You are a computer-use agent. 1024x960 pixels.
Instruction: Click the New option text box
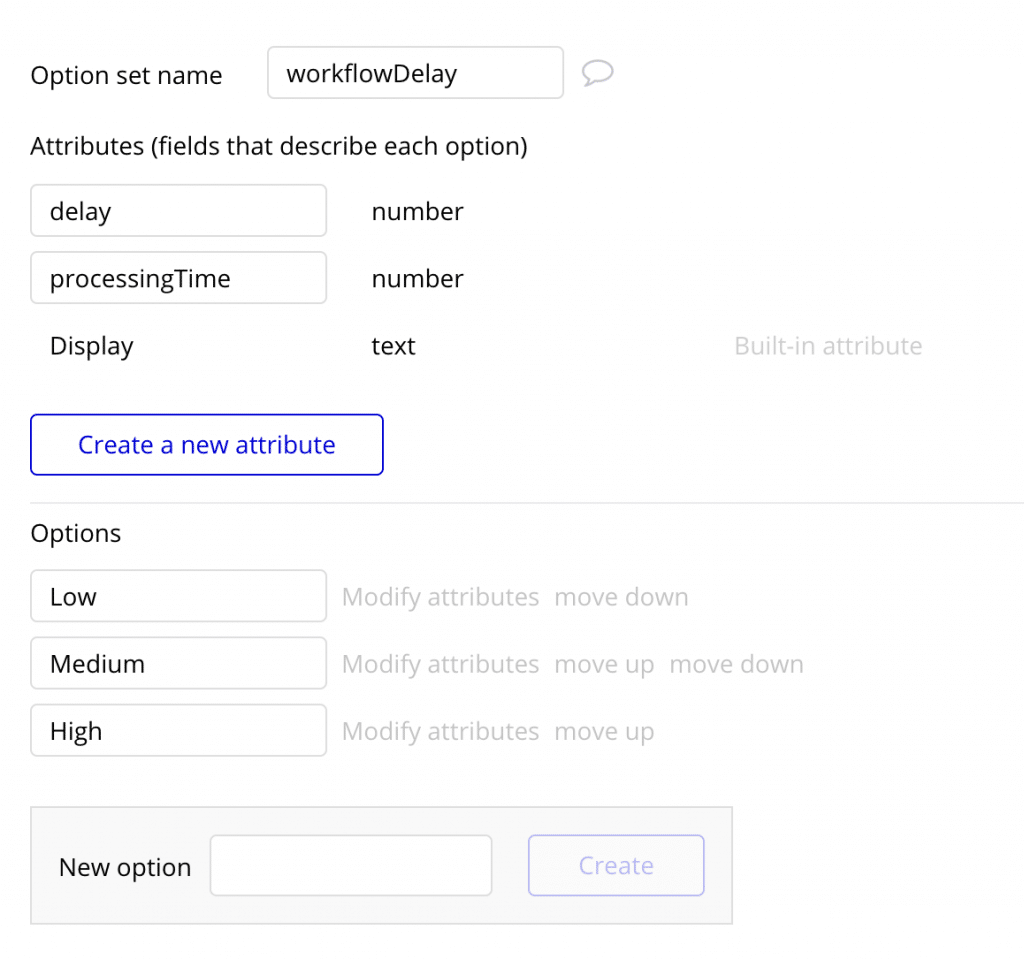pyautogui.click(x=350, y=865)
